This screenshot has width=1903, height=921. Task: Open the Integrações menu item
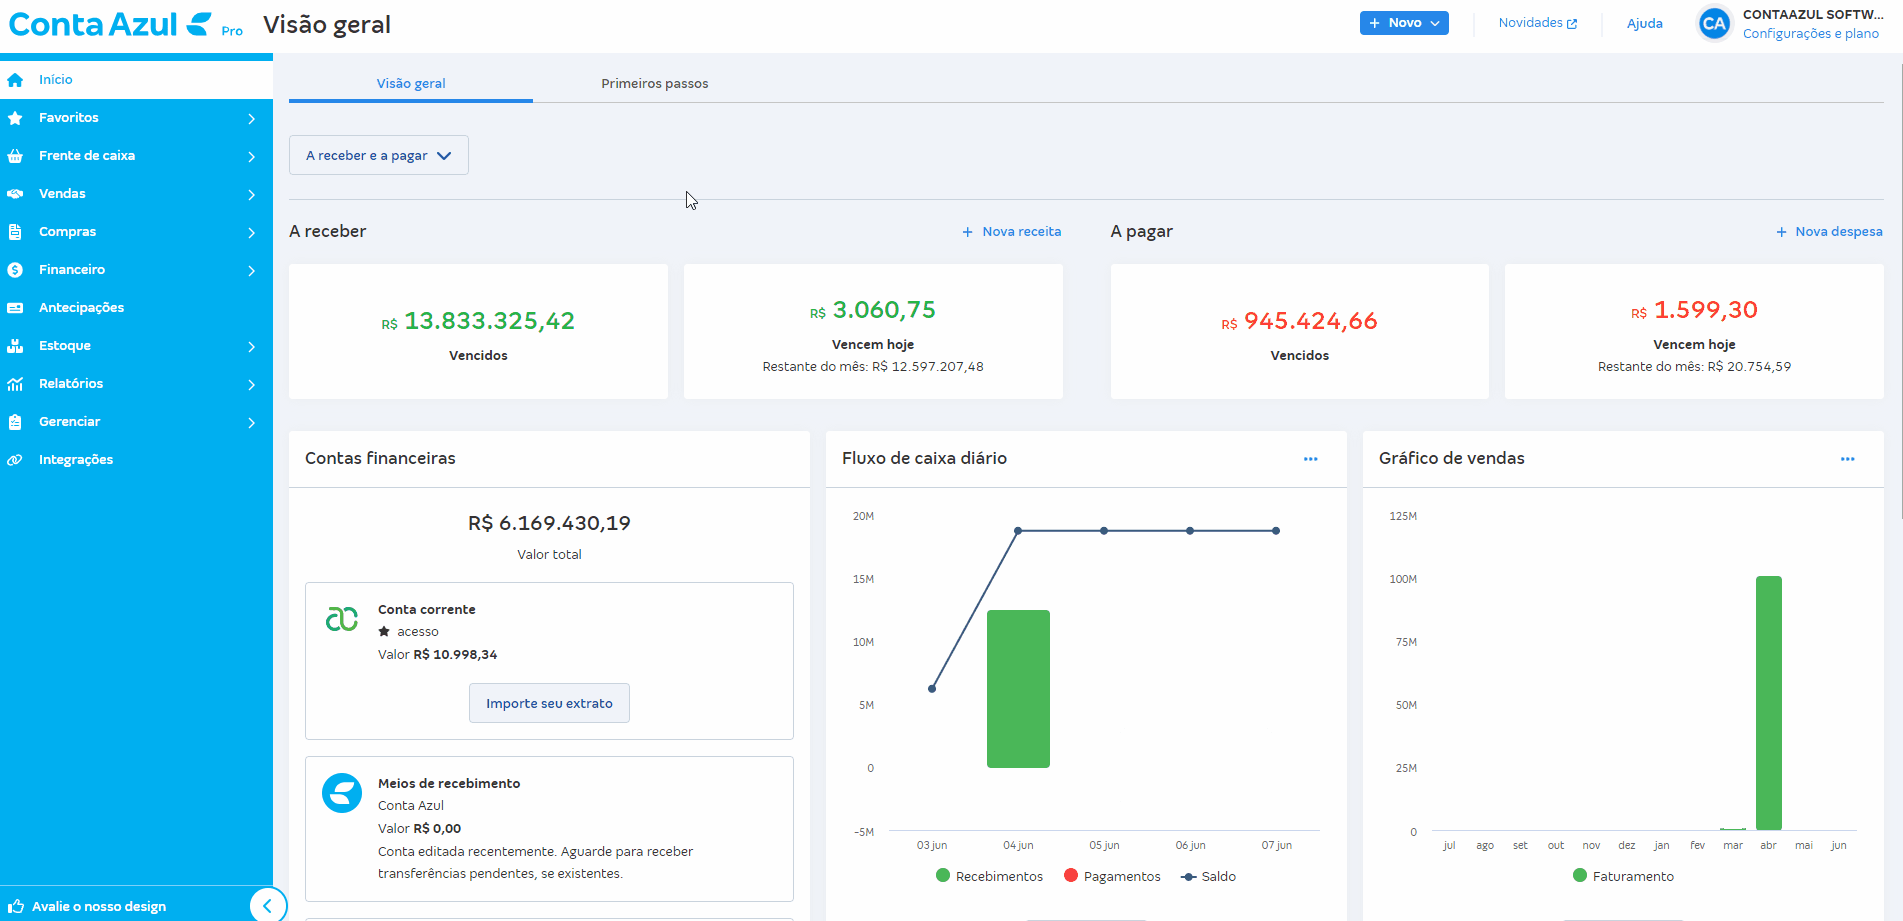click(x=136, y=460)
